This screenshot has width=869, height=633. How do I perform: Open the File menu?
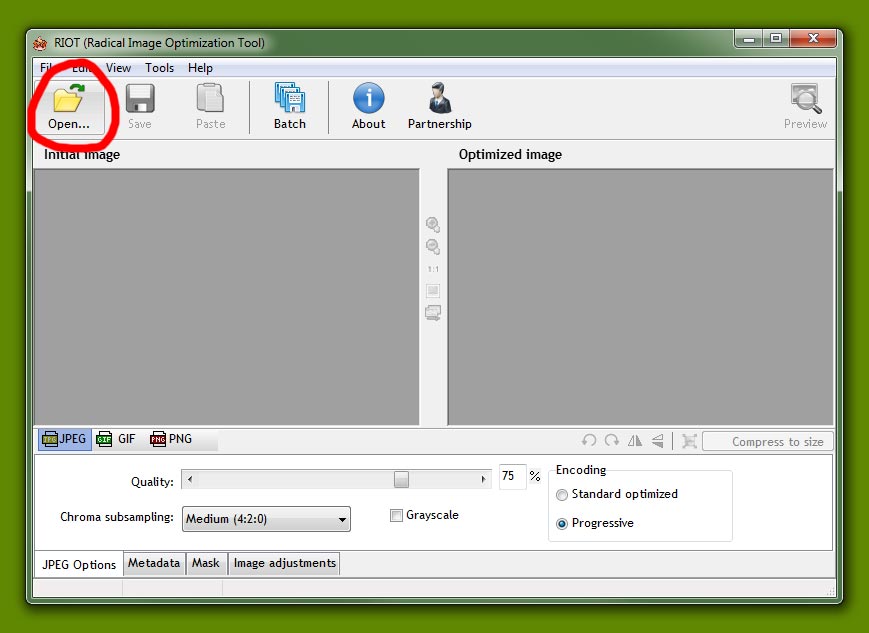[x=46, y=68]
